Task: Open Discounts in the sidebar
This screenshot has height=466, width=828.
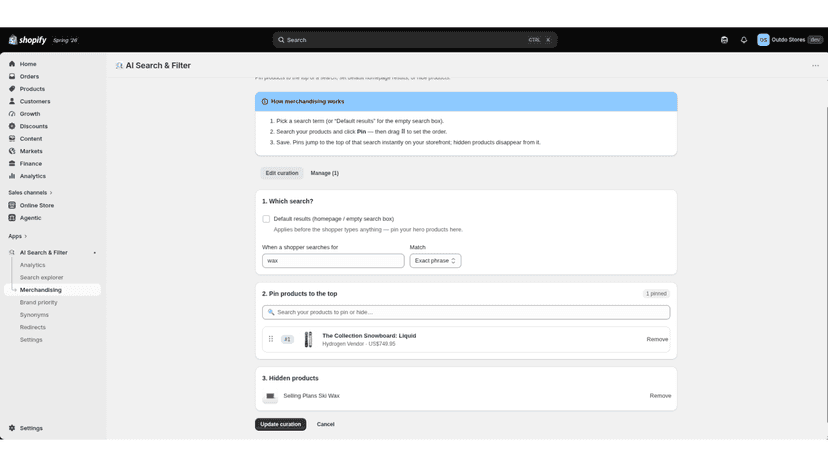Action: click(33, 126)
